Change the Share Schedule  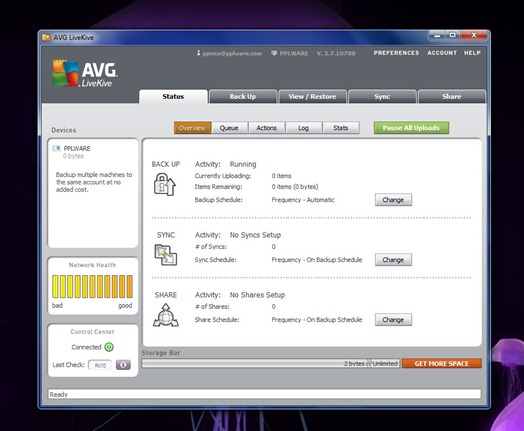point(393,319)
